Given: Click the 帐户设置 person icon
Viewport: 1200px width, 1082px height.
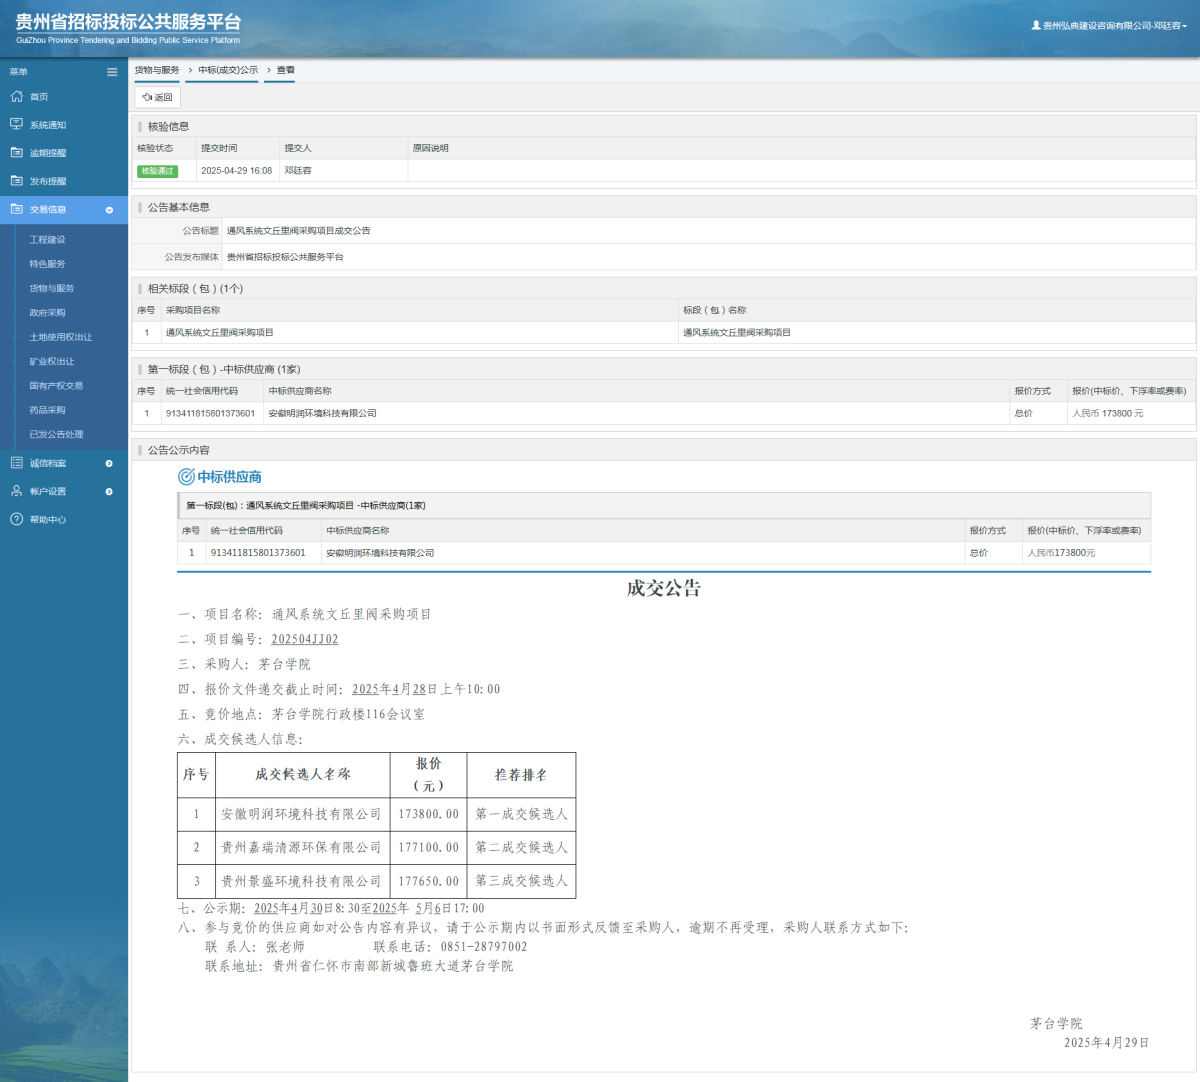Looking at the screenshot, I should (16, 492).
